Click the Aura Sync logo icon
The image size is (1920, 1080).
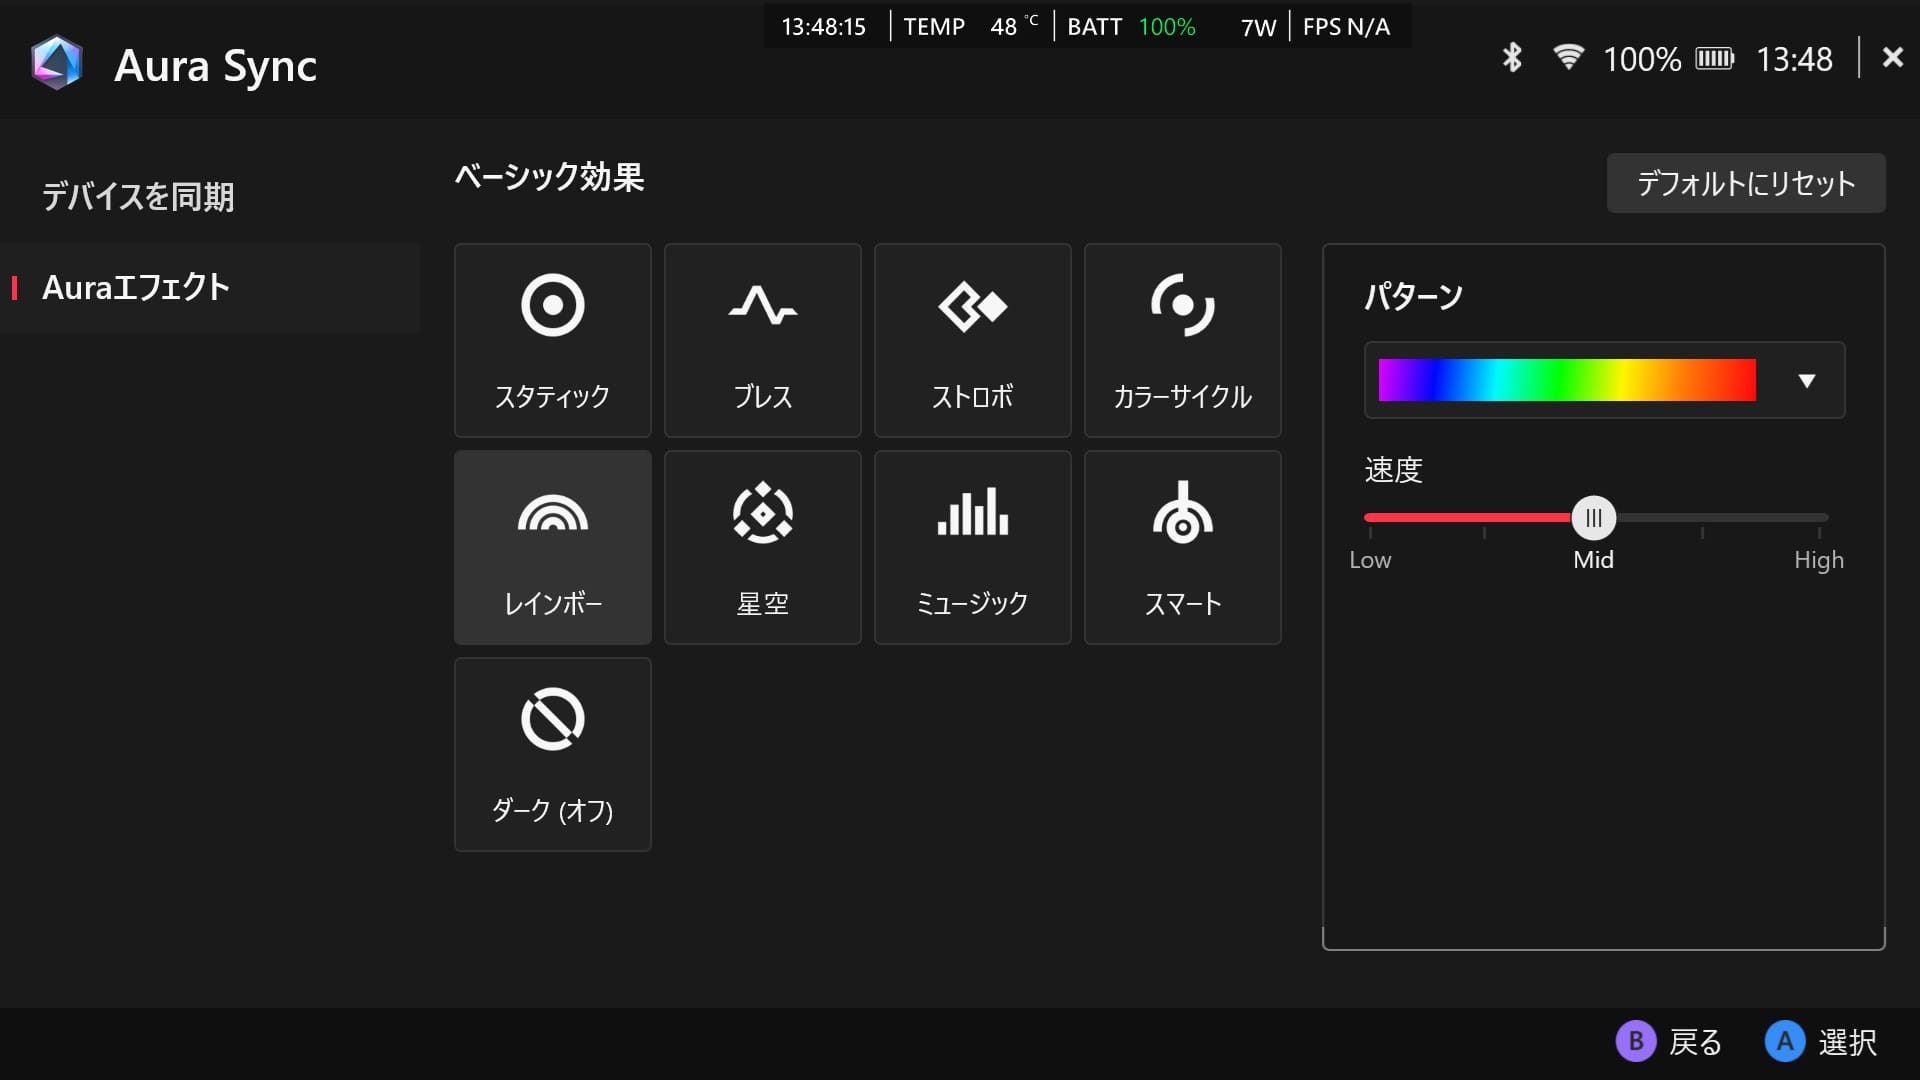tap(57, 64)
